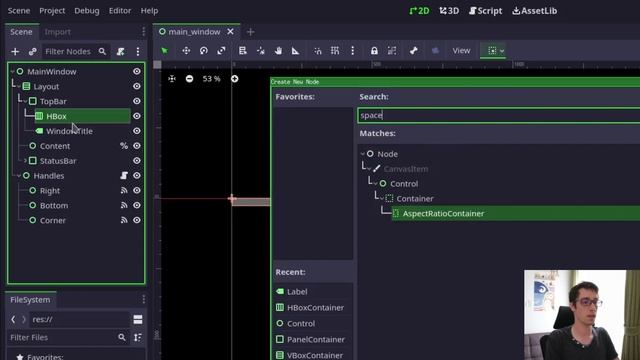Open snapping options three-dot menu
Image resolution: width=640 pixels, height=360 pixels.
click(353, 51)
